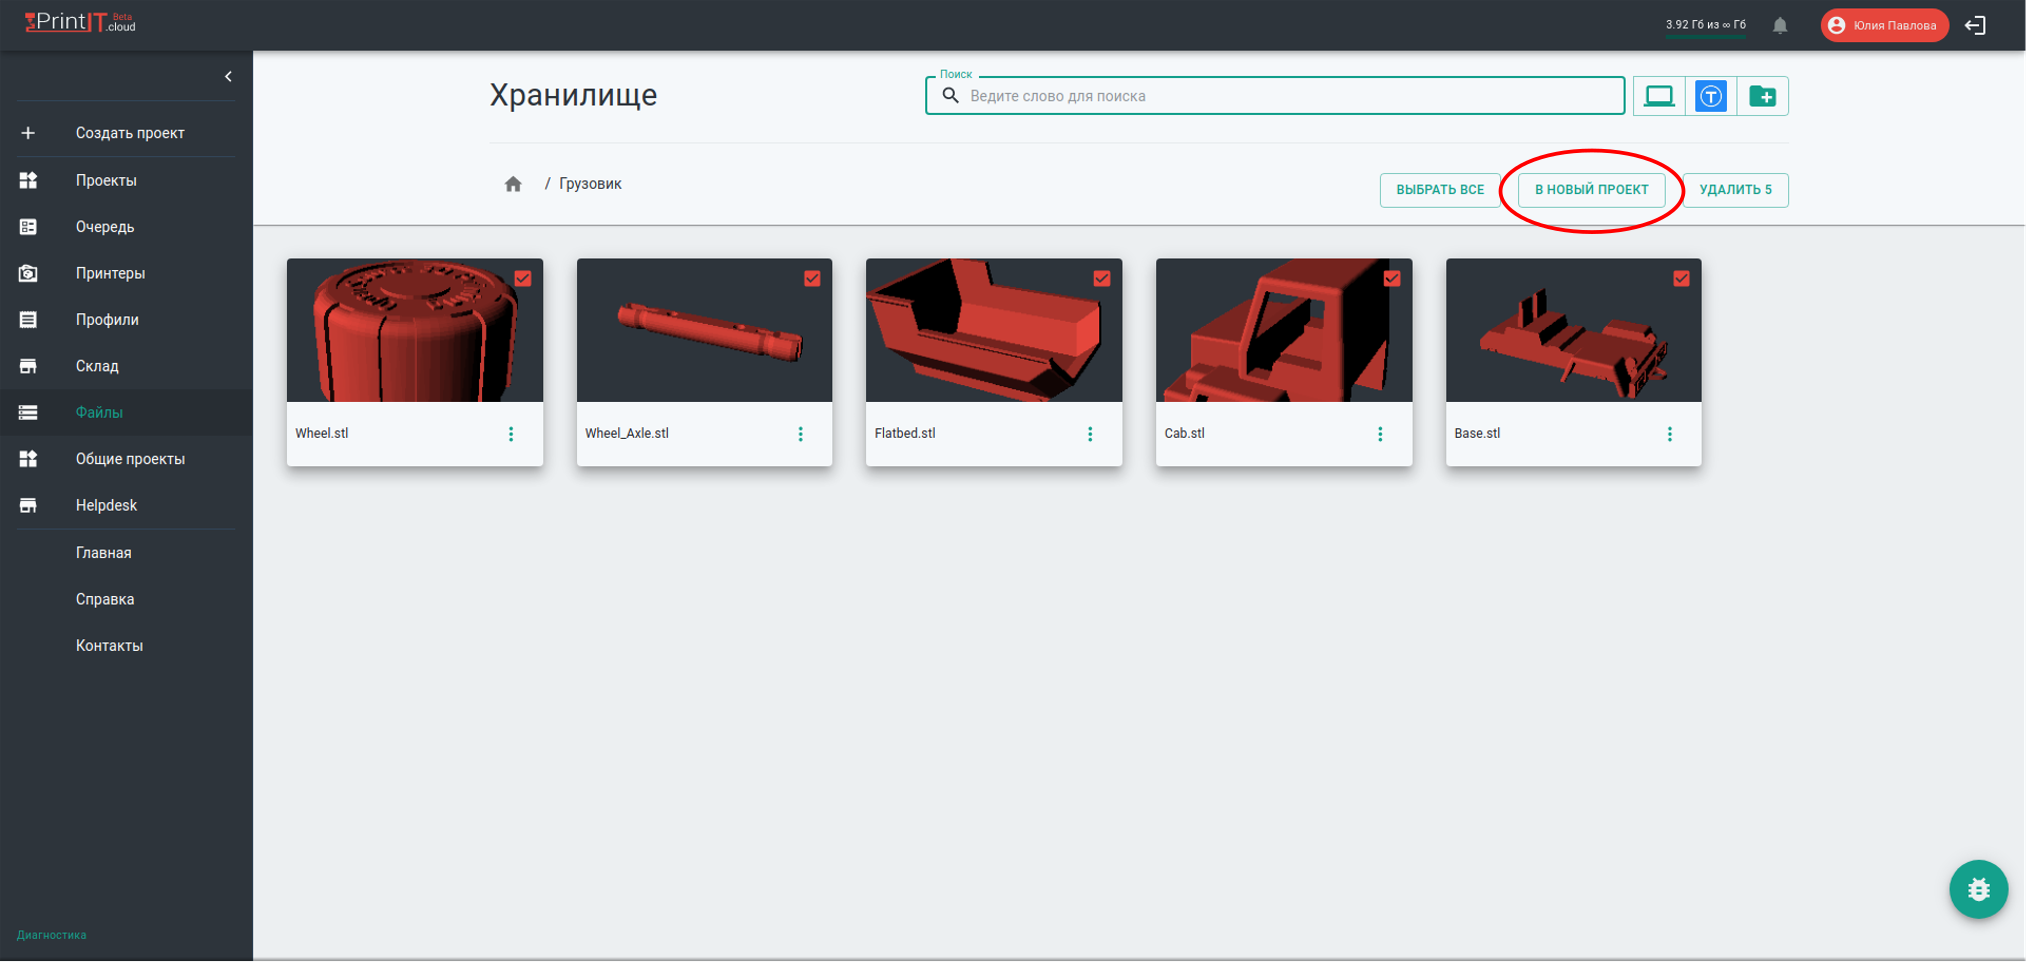Click the Flatbed.stl file name

[x=905, y=434]
